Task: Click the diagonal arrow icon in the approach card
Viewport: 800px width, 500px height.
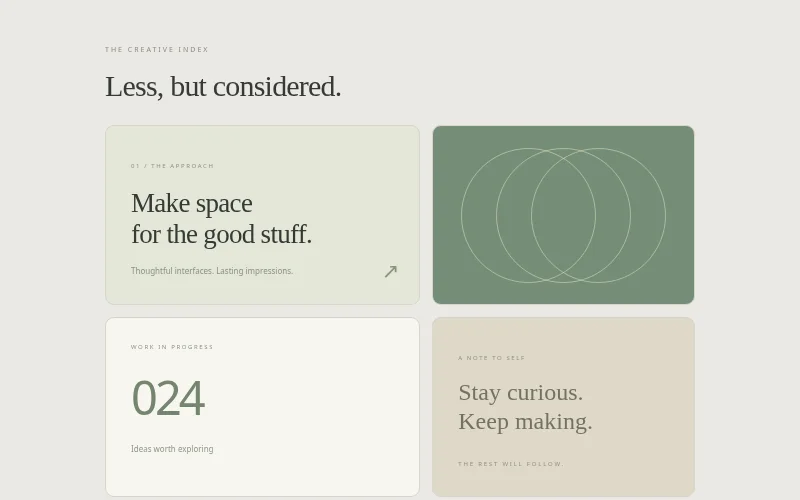Action: 391,271
